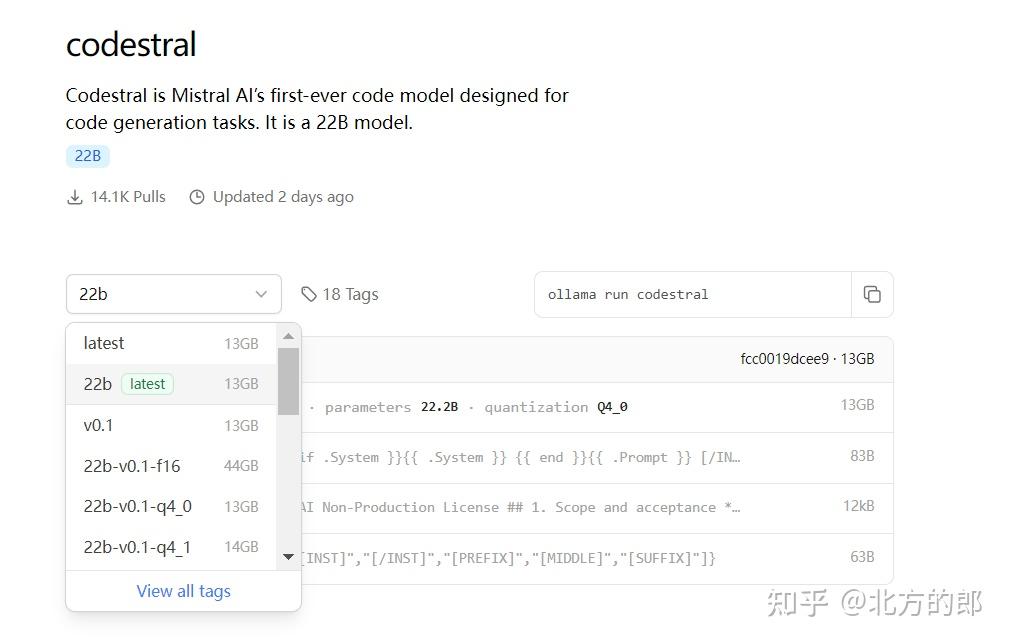
Task: Click the copy icon on the command box
Action: coord(872,294)
